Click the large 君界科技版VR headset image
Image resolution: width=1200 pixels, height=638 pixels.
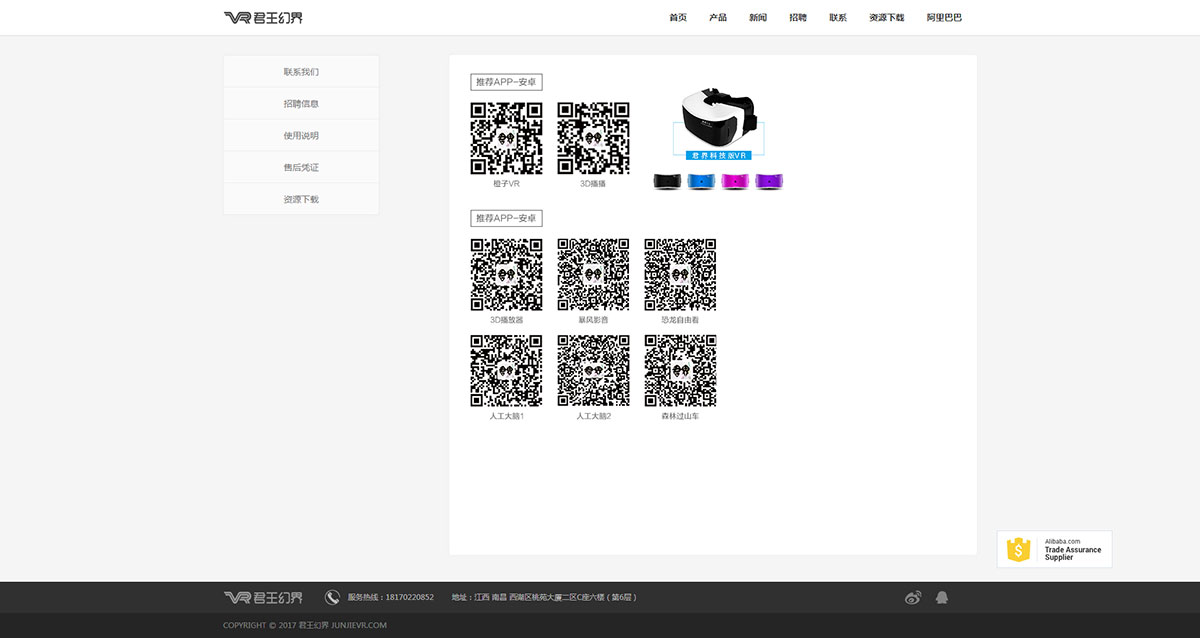(719, 123)
